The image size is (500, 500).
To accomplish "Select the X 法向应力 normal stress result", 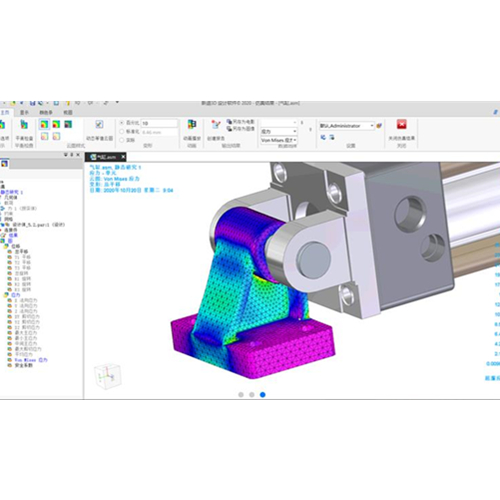I will point(26,300).
